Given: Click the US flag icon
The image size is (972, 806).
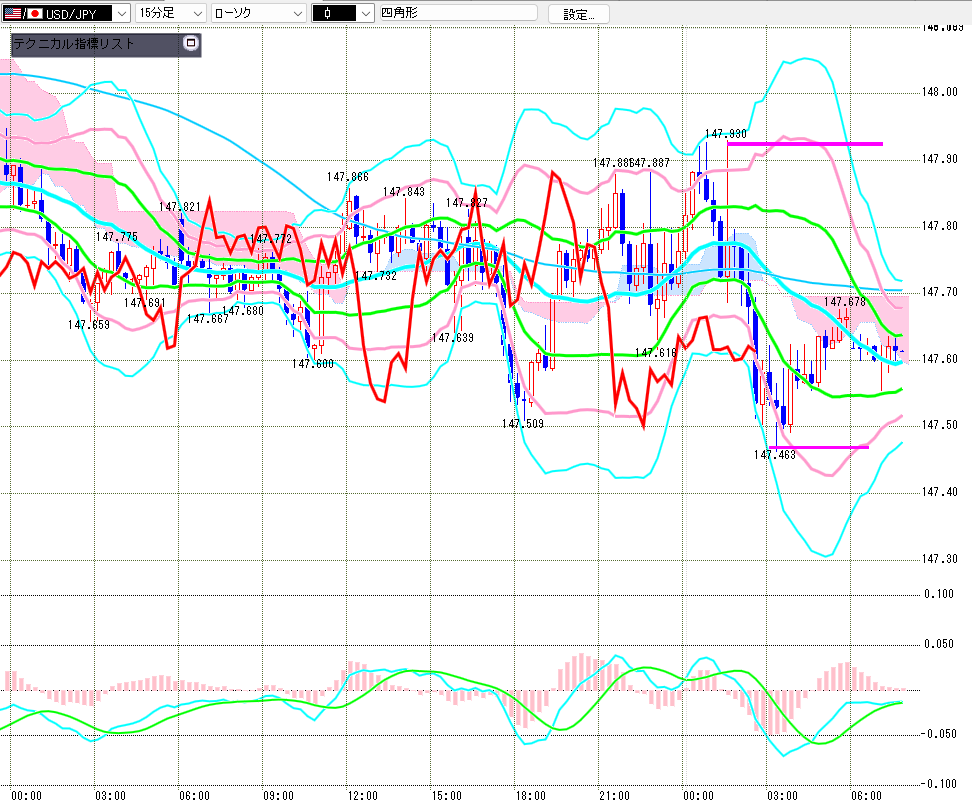Looking at the screenshot, I should [13, 13].
